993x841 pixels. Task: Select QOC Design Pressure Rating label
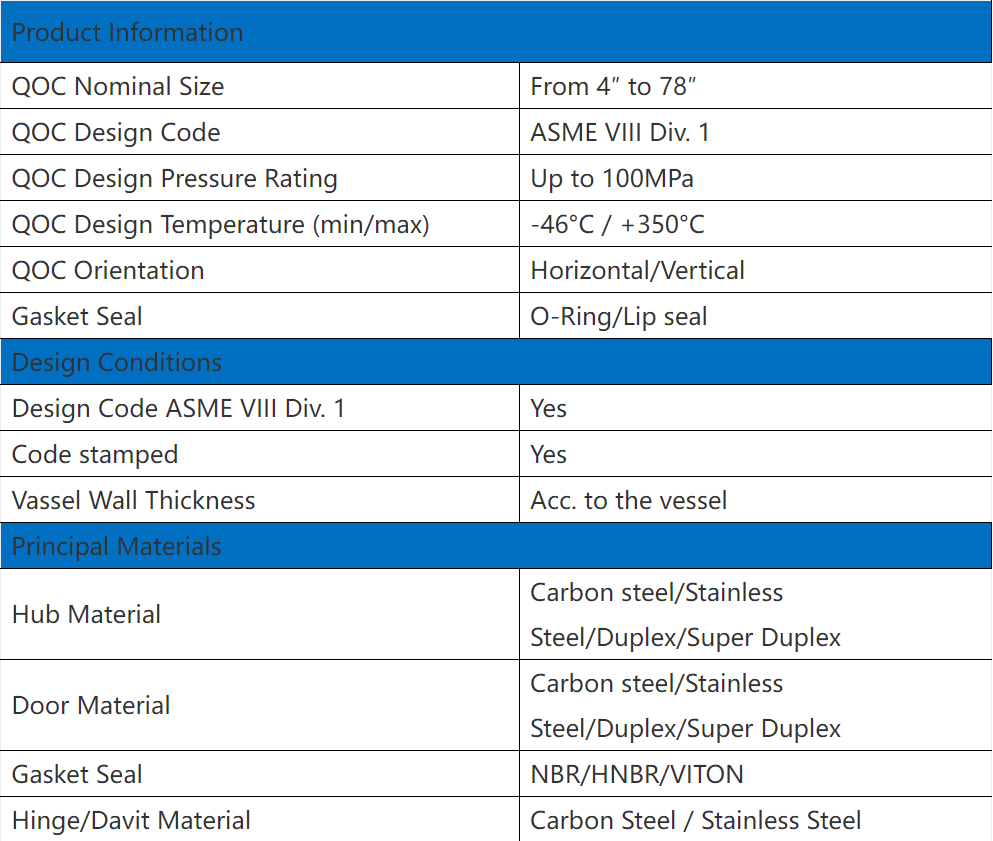(175, 179)
